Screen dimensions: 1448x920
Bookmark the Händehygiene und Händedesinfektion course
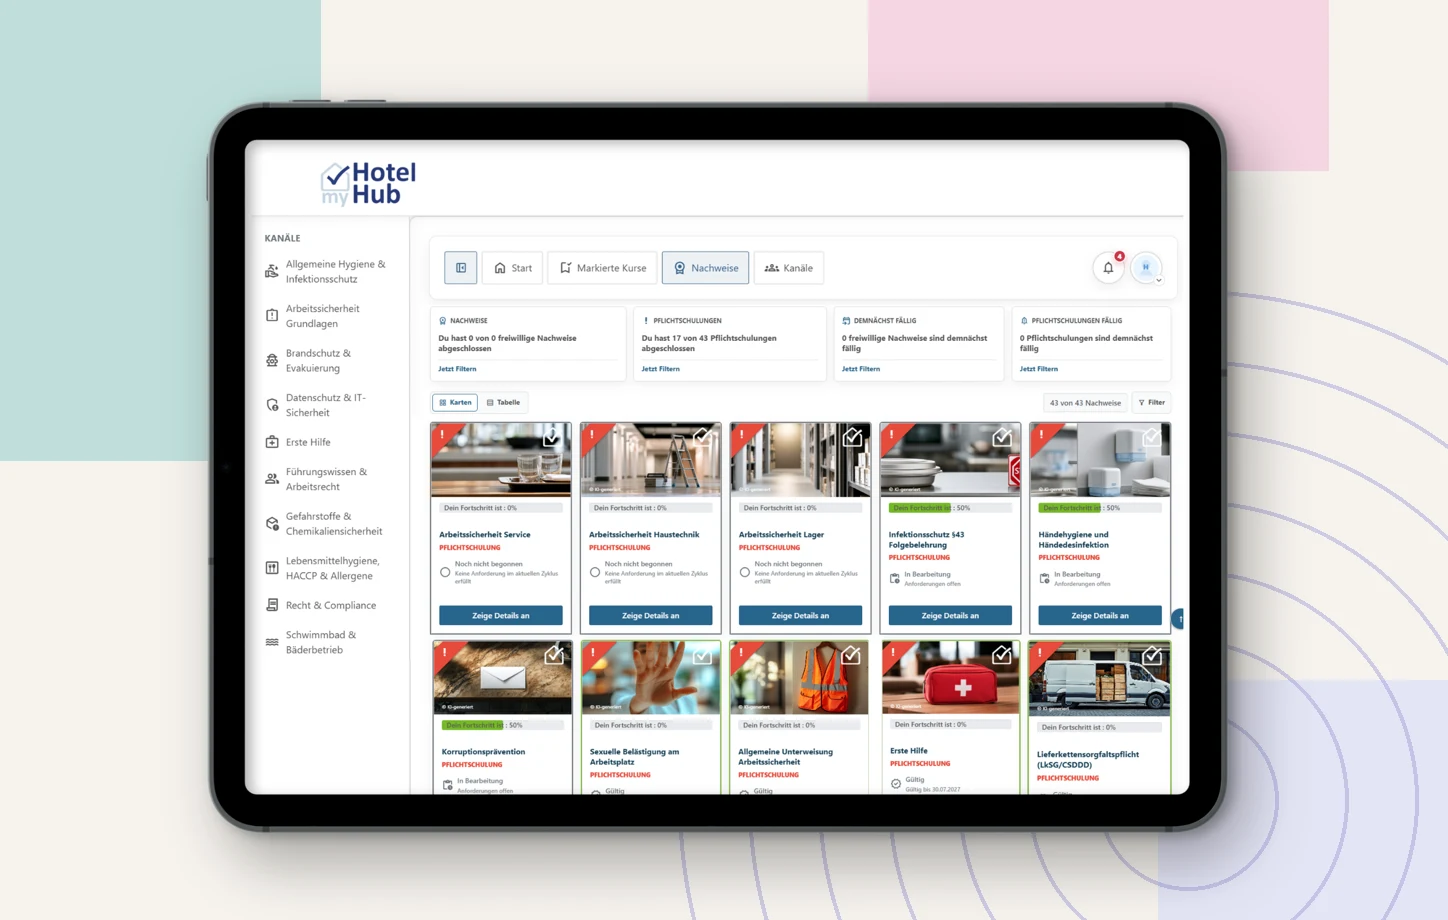pyautogui.click(x=1151, y=437)
